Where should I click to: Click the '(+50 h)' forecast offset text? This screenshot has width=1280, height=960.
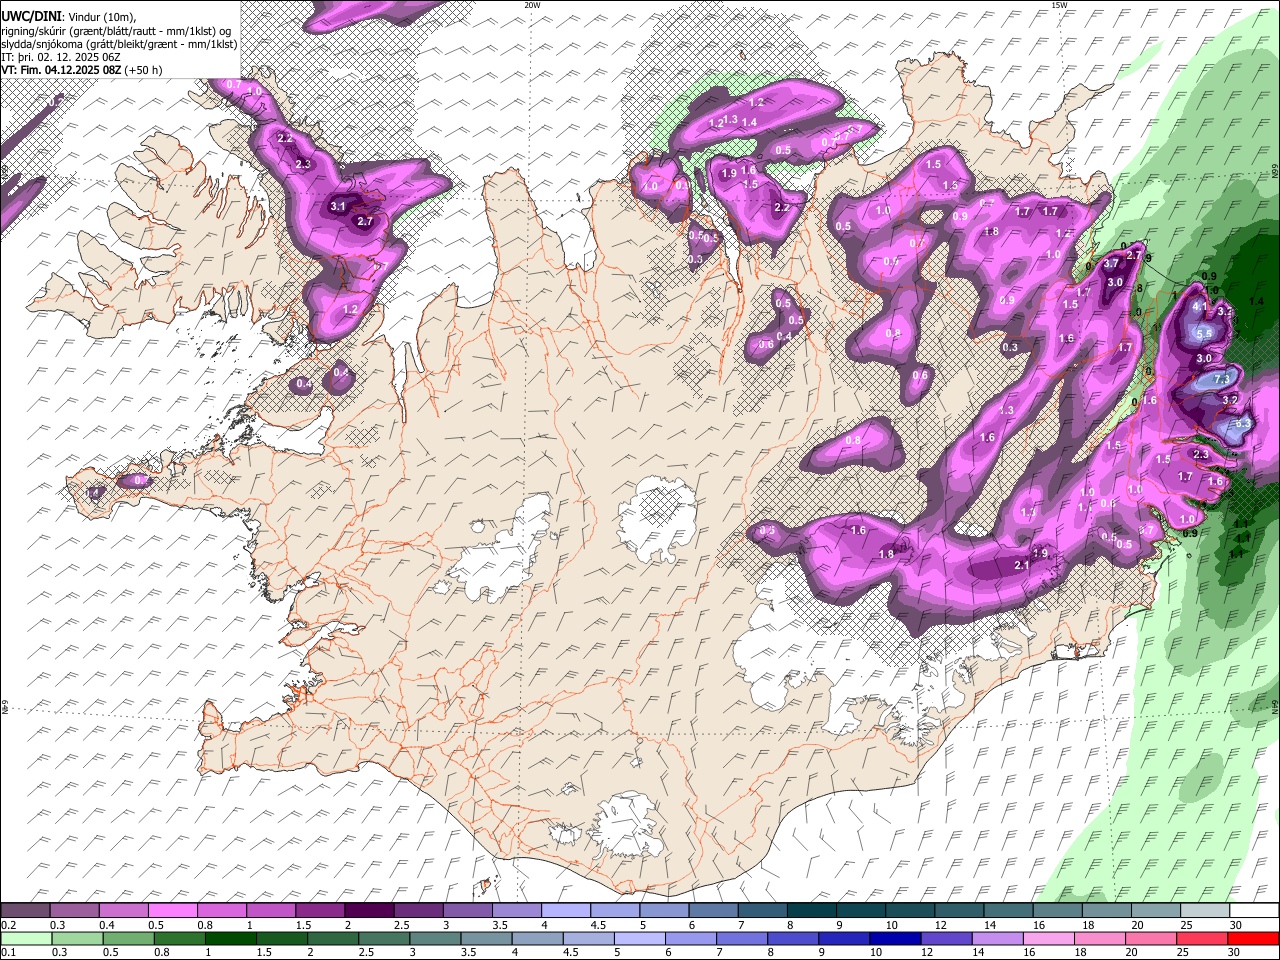click(144, 70)
